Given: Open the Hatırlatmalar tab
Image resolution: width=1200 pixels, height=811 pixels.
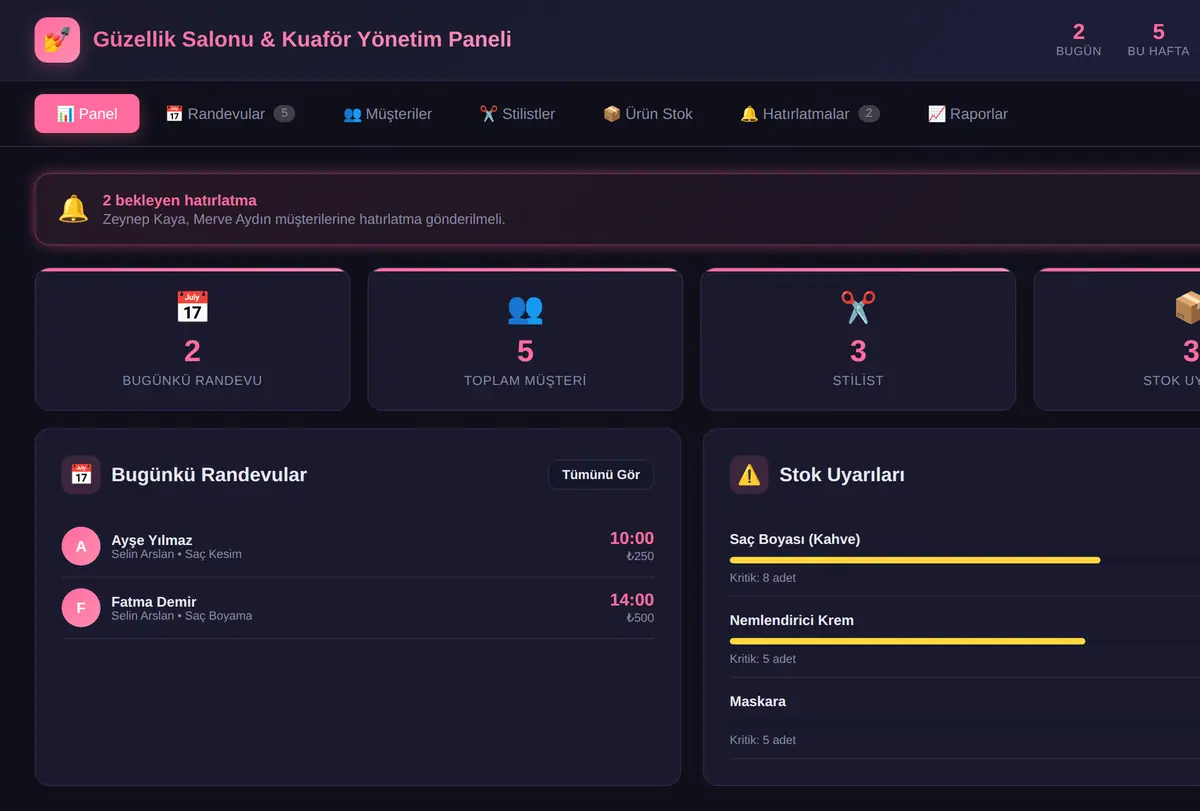Looking at the screenshot, I should coord(809,114).
